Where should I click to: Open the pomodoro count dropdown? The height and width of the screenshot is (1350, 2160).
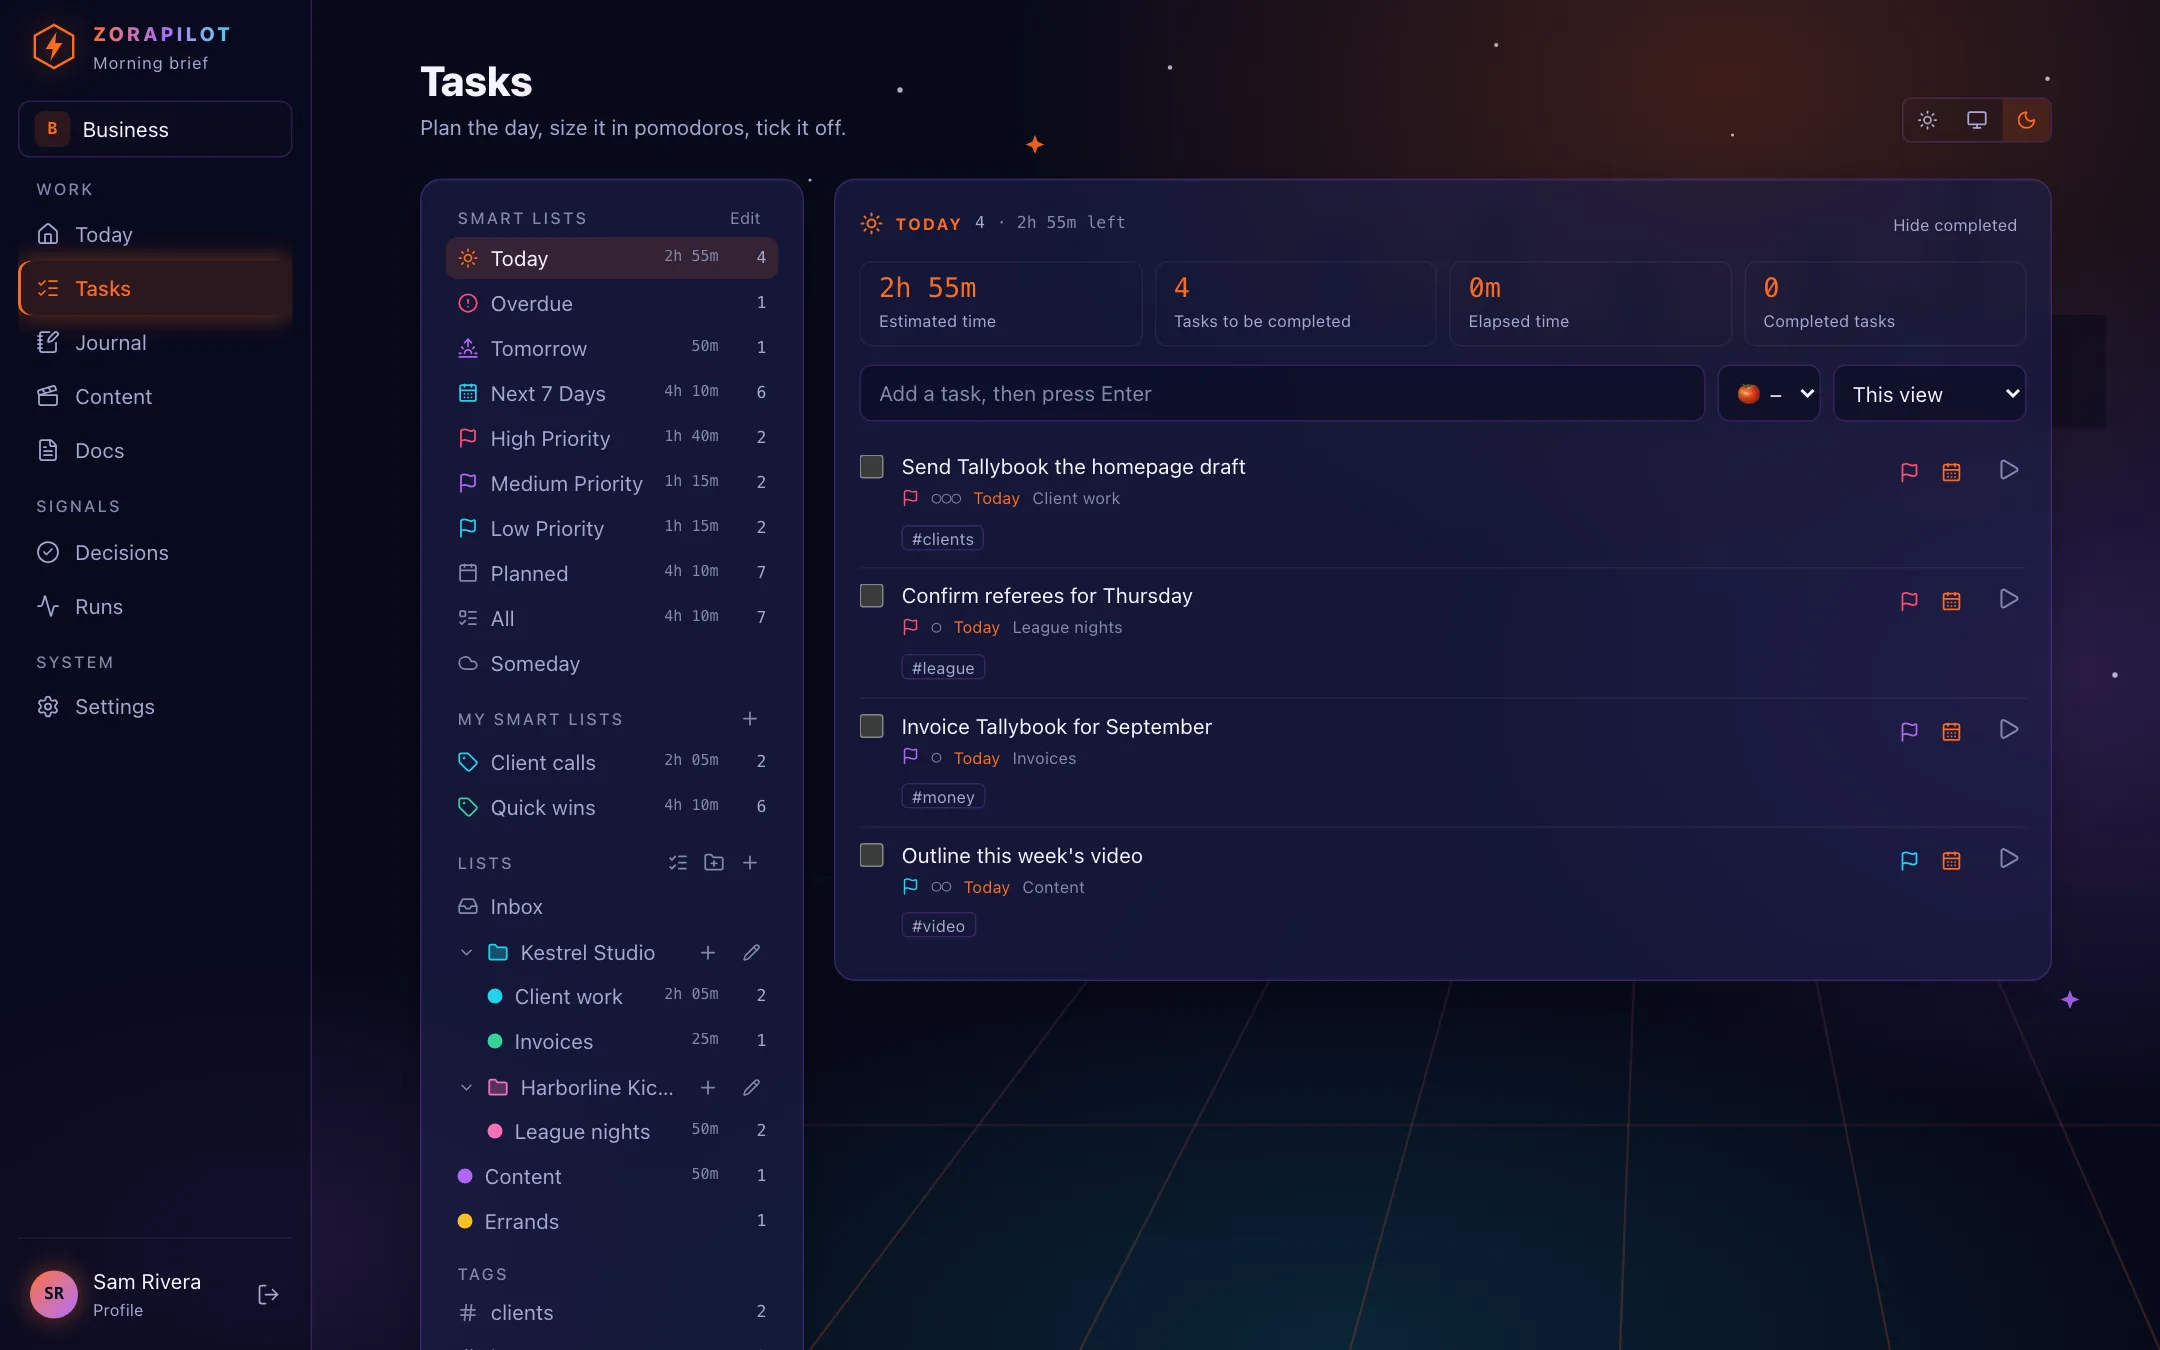[x=1769, y=394]
